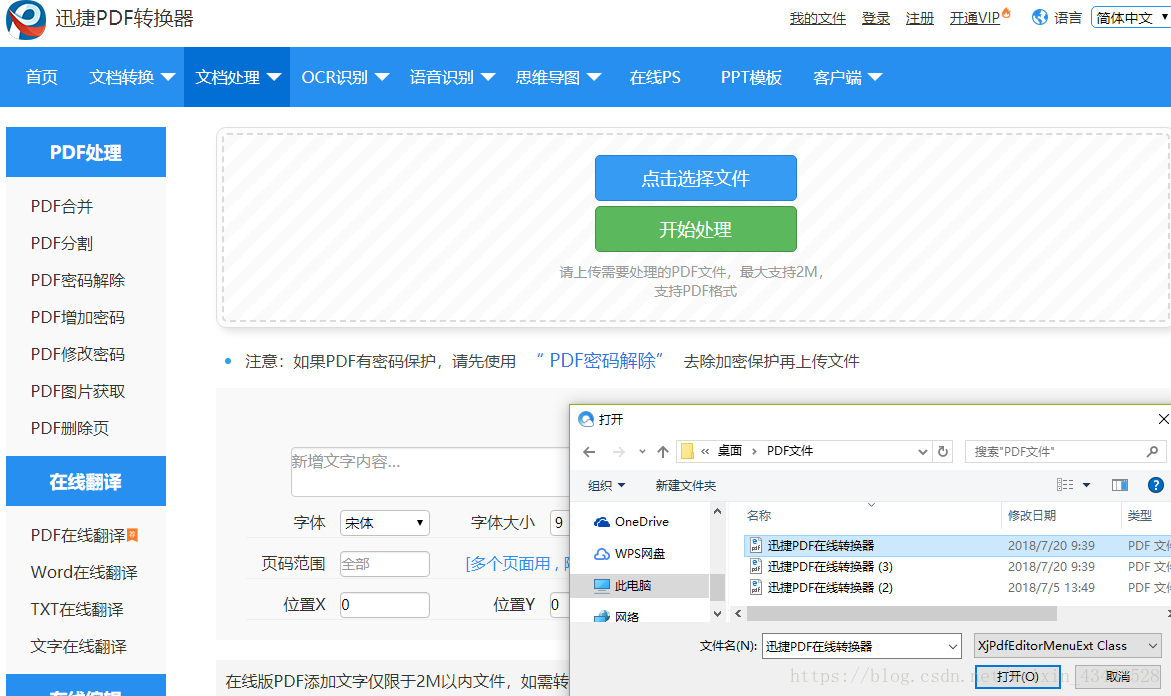
Task: Open the 我的文件 link
Action: click(x=818, y=18)
